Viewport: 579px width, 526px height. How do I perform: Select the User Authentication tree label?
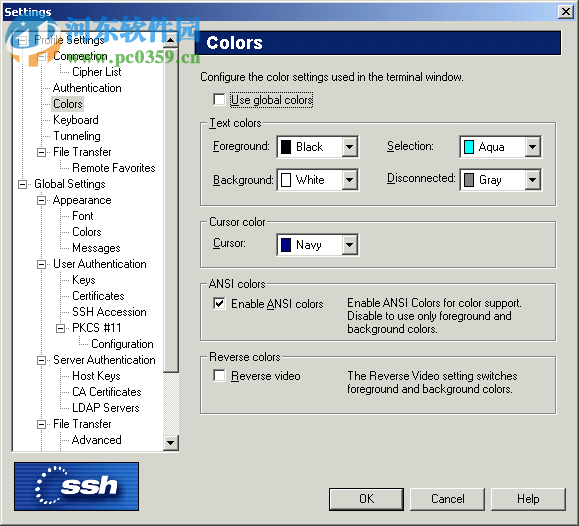[100, 264]
